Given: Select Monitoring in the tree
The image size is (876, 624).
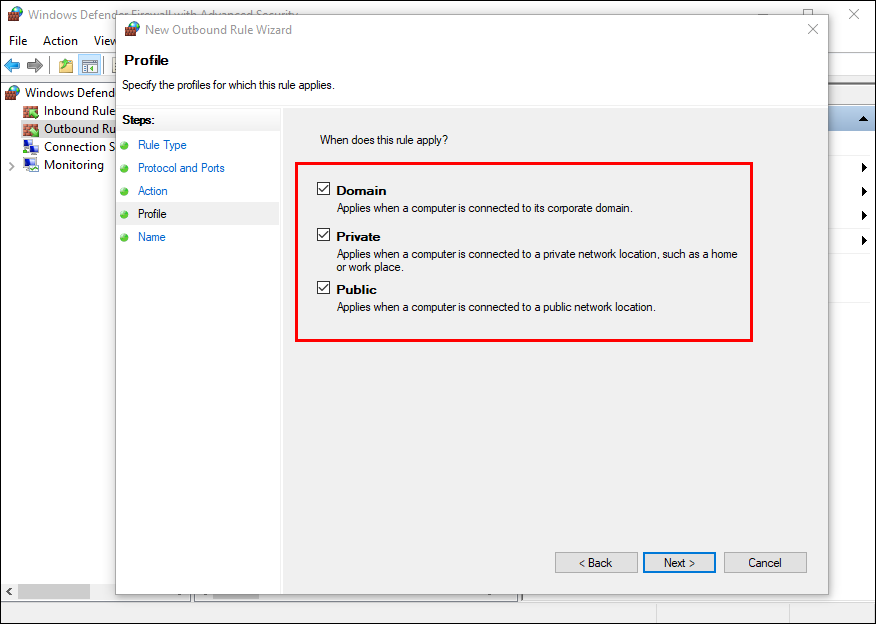Looking at the screenshot, I should (74, 164).
